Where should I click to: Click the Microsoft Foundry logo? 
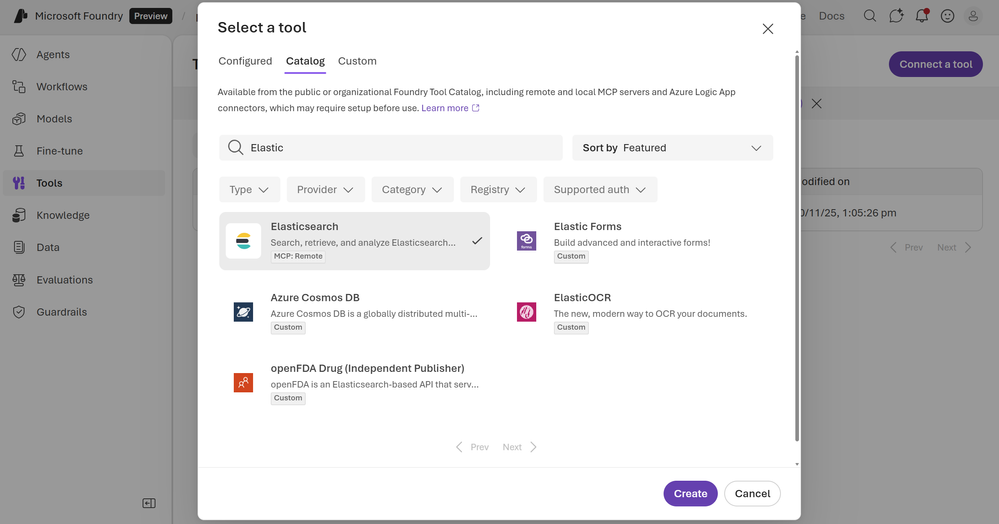point(20,16)
